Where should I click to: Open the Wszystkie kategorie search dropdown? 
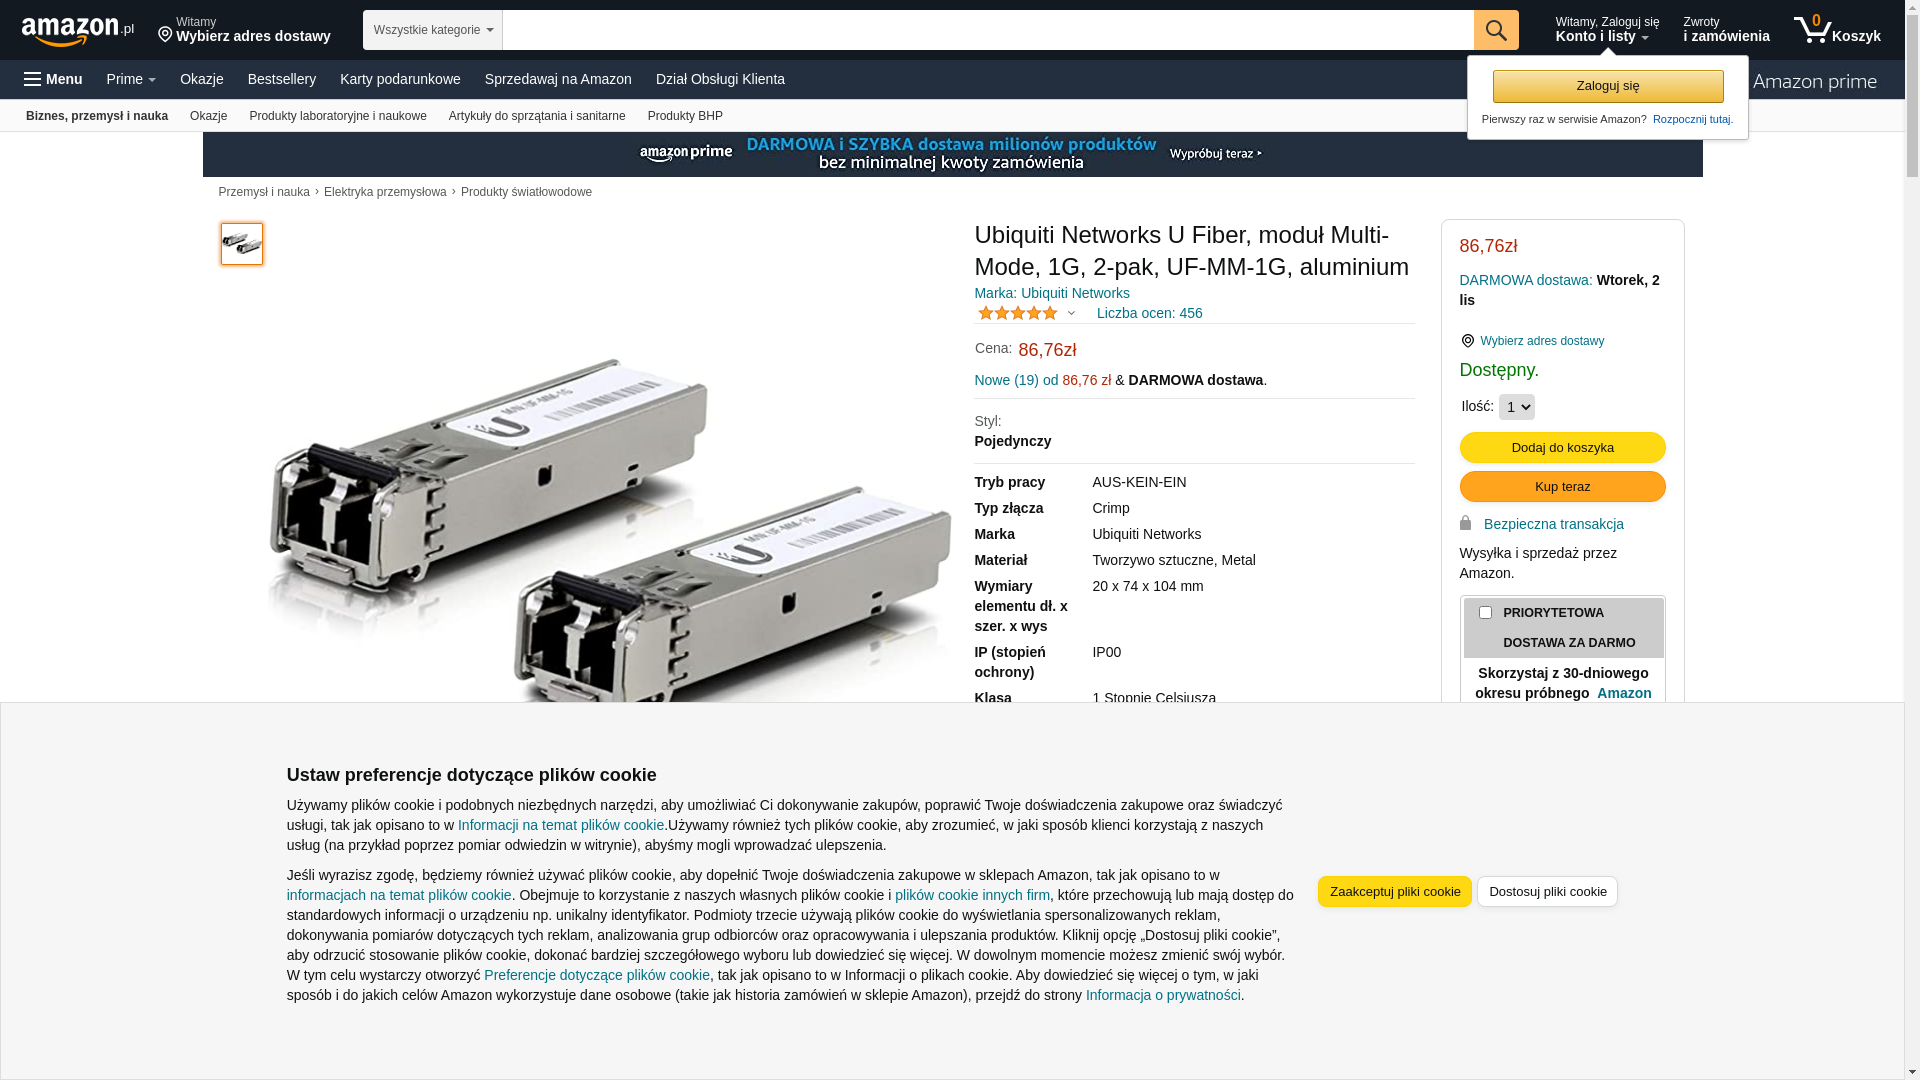pos(433,30)
